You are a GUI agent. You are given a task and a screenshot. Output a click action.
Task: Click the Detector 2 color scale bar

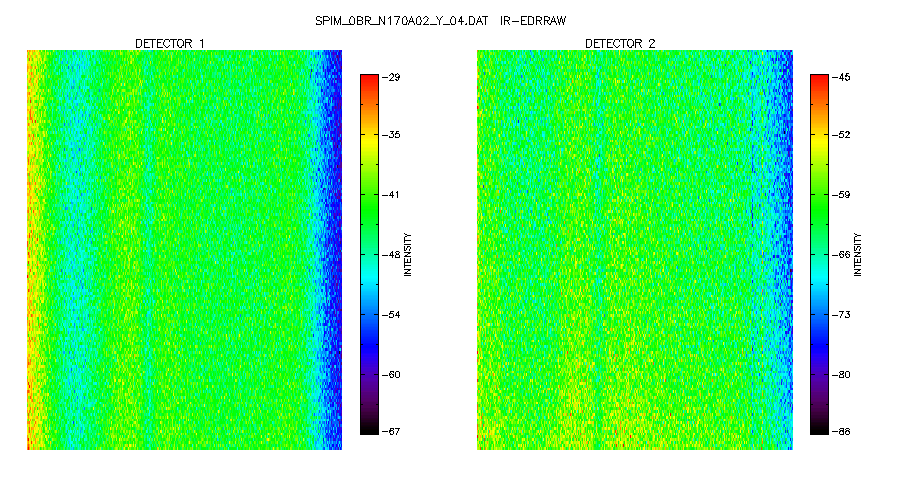click(819, 254)
